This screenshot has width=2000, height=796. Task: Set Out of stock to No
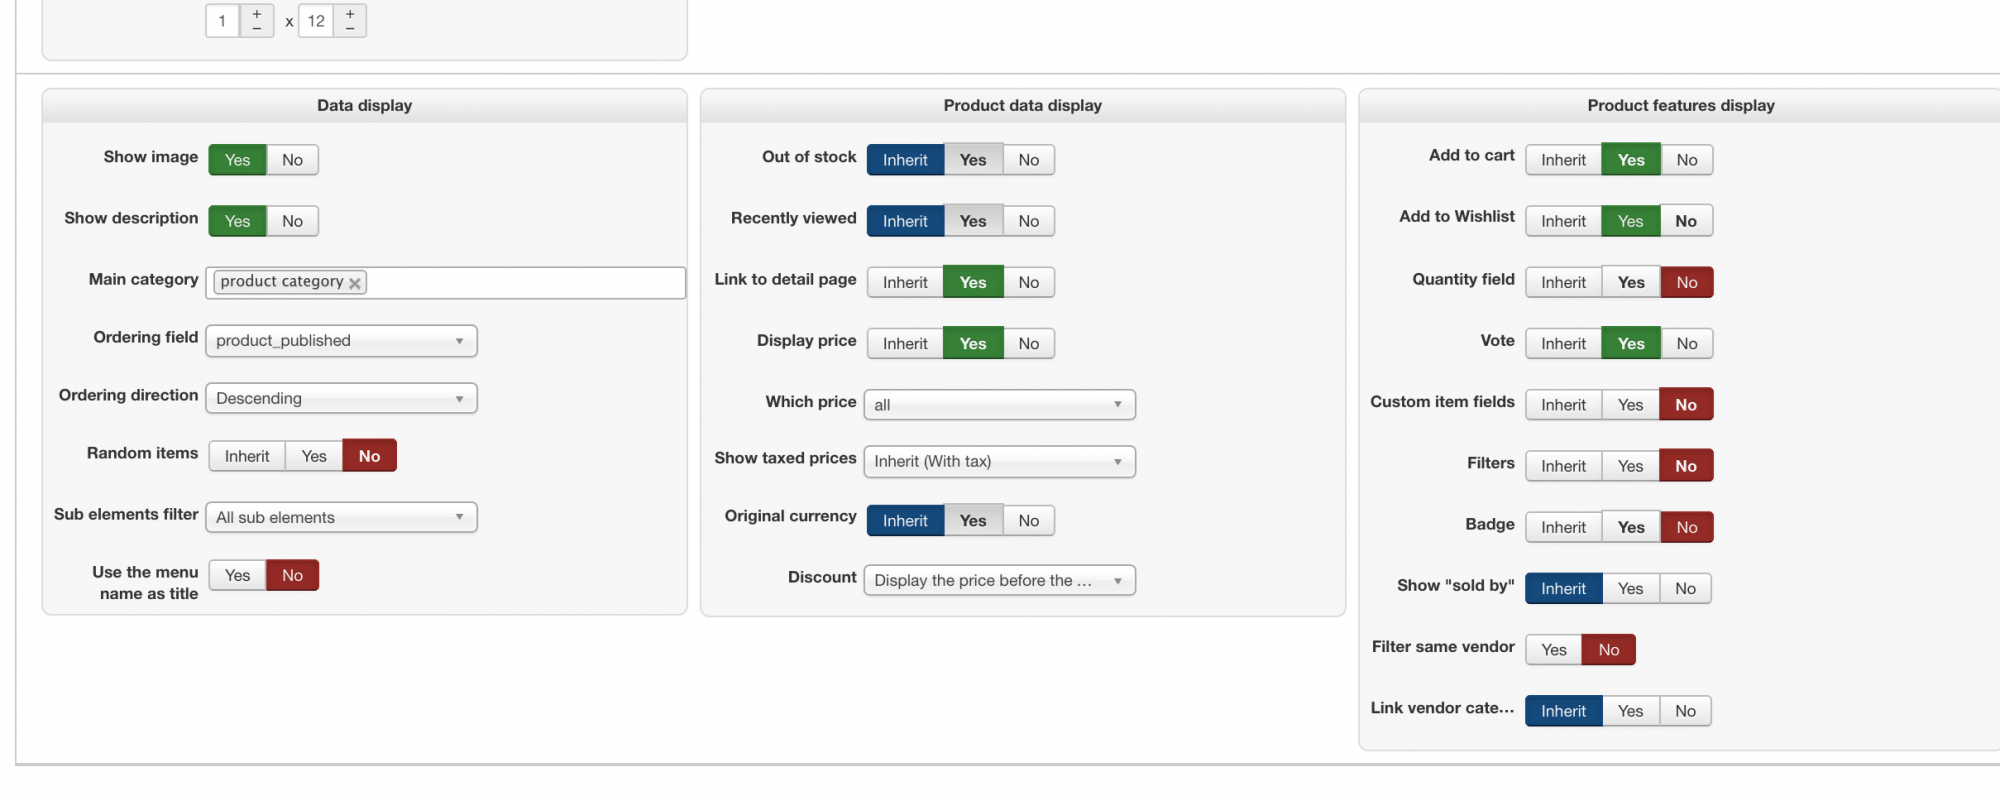click(x=1029, y=160)
